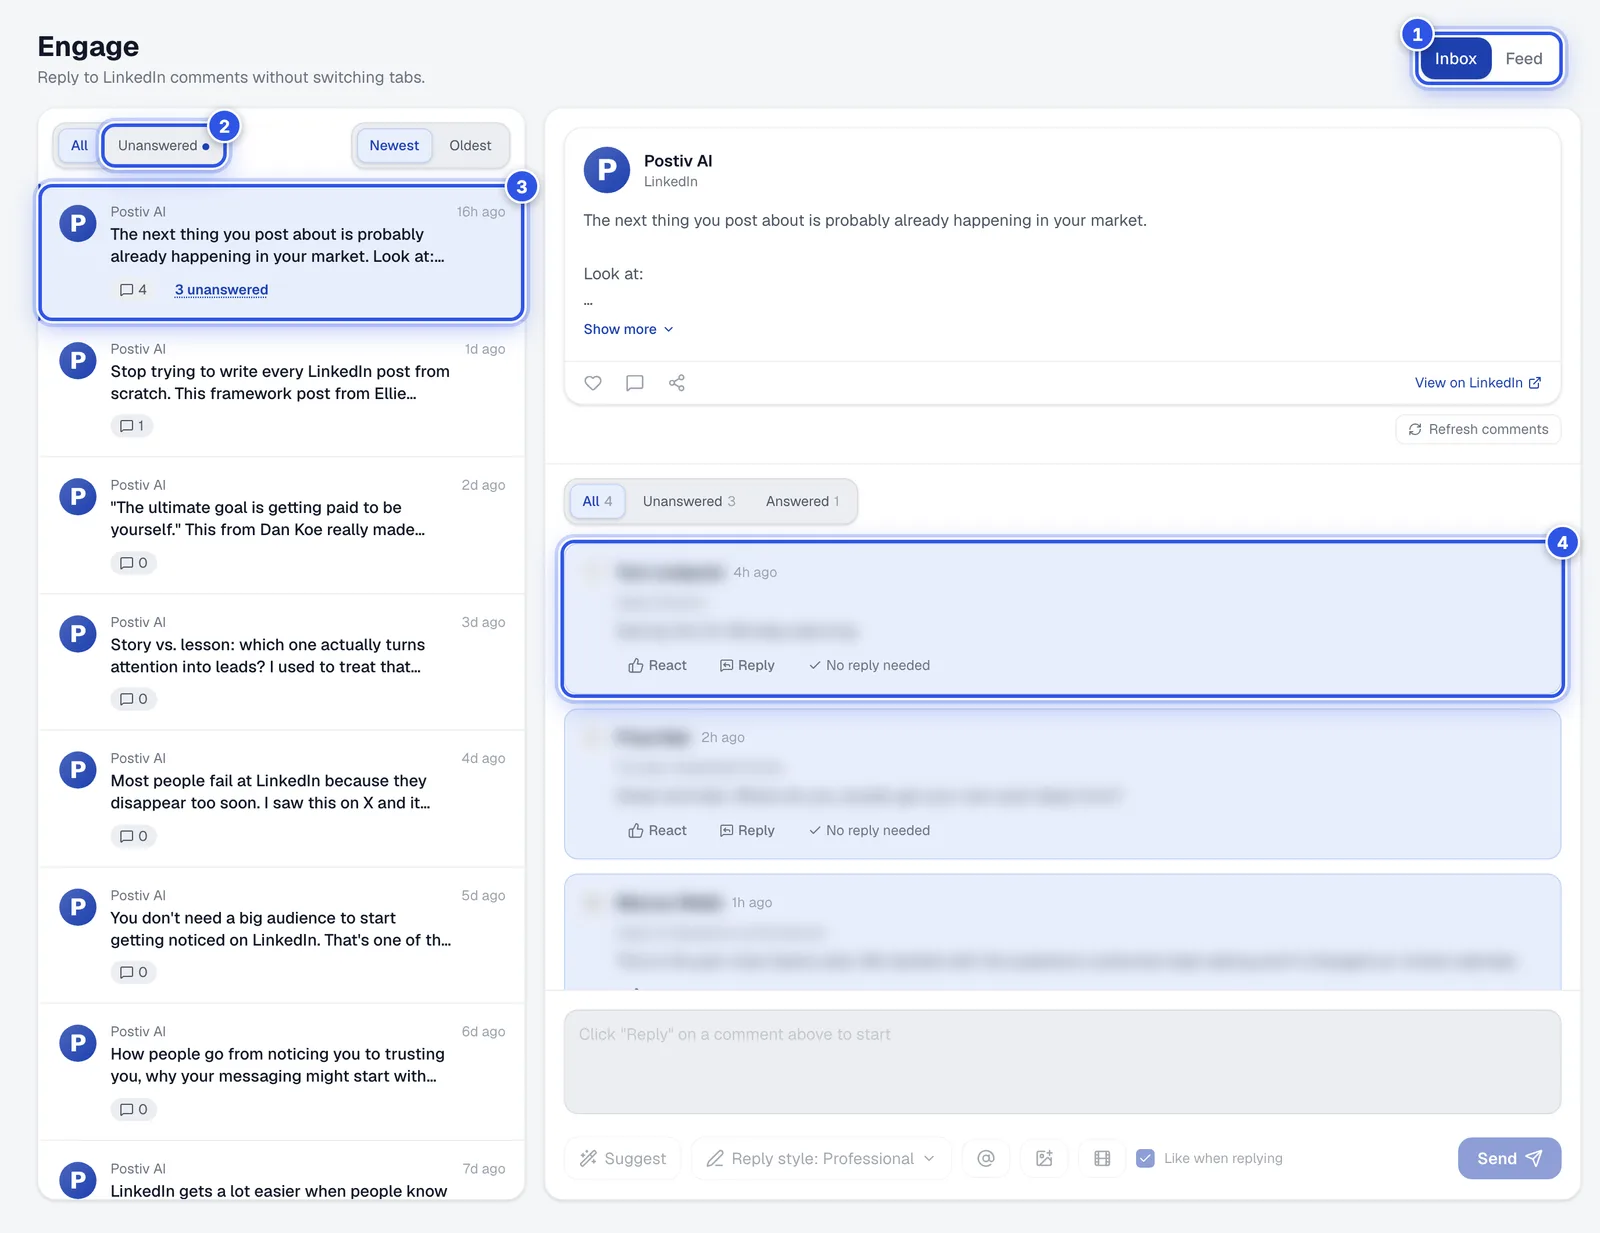Toggle Like when replying checkbox
The image size is (1600, 1233).
pos(1146,1158)
